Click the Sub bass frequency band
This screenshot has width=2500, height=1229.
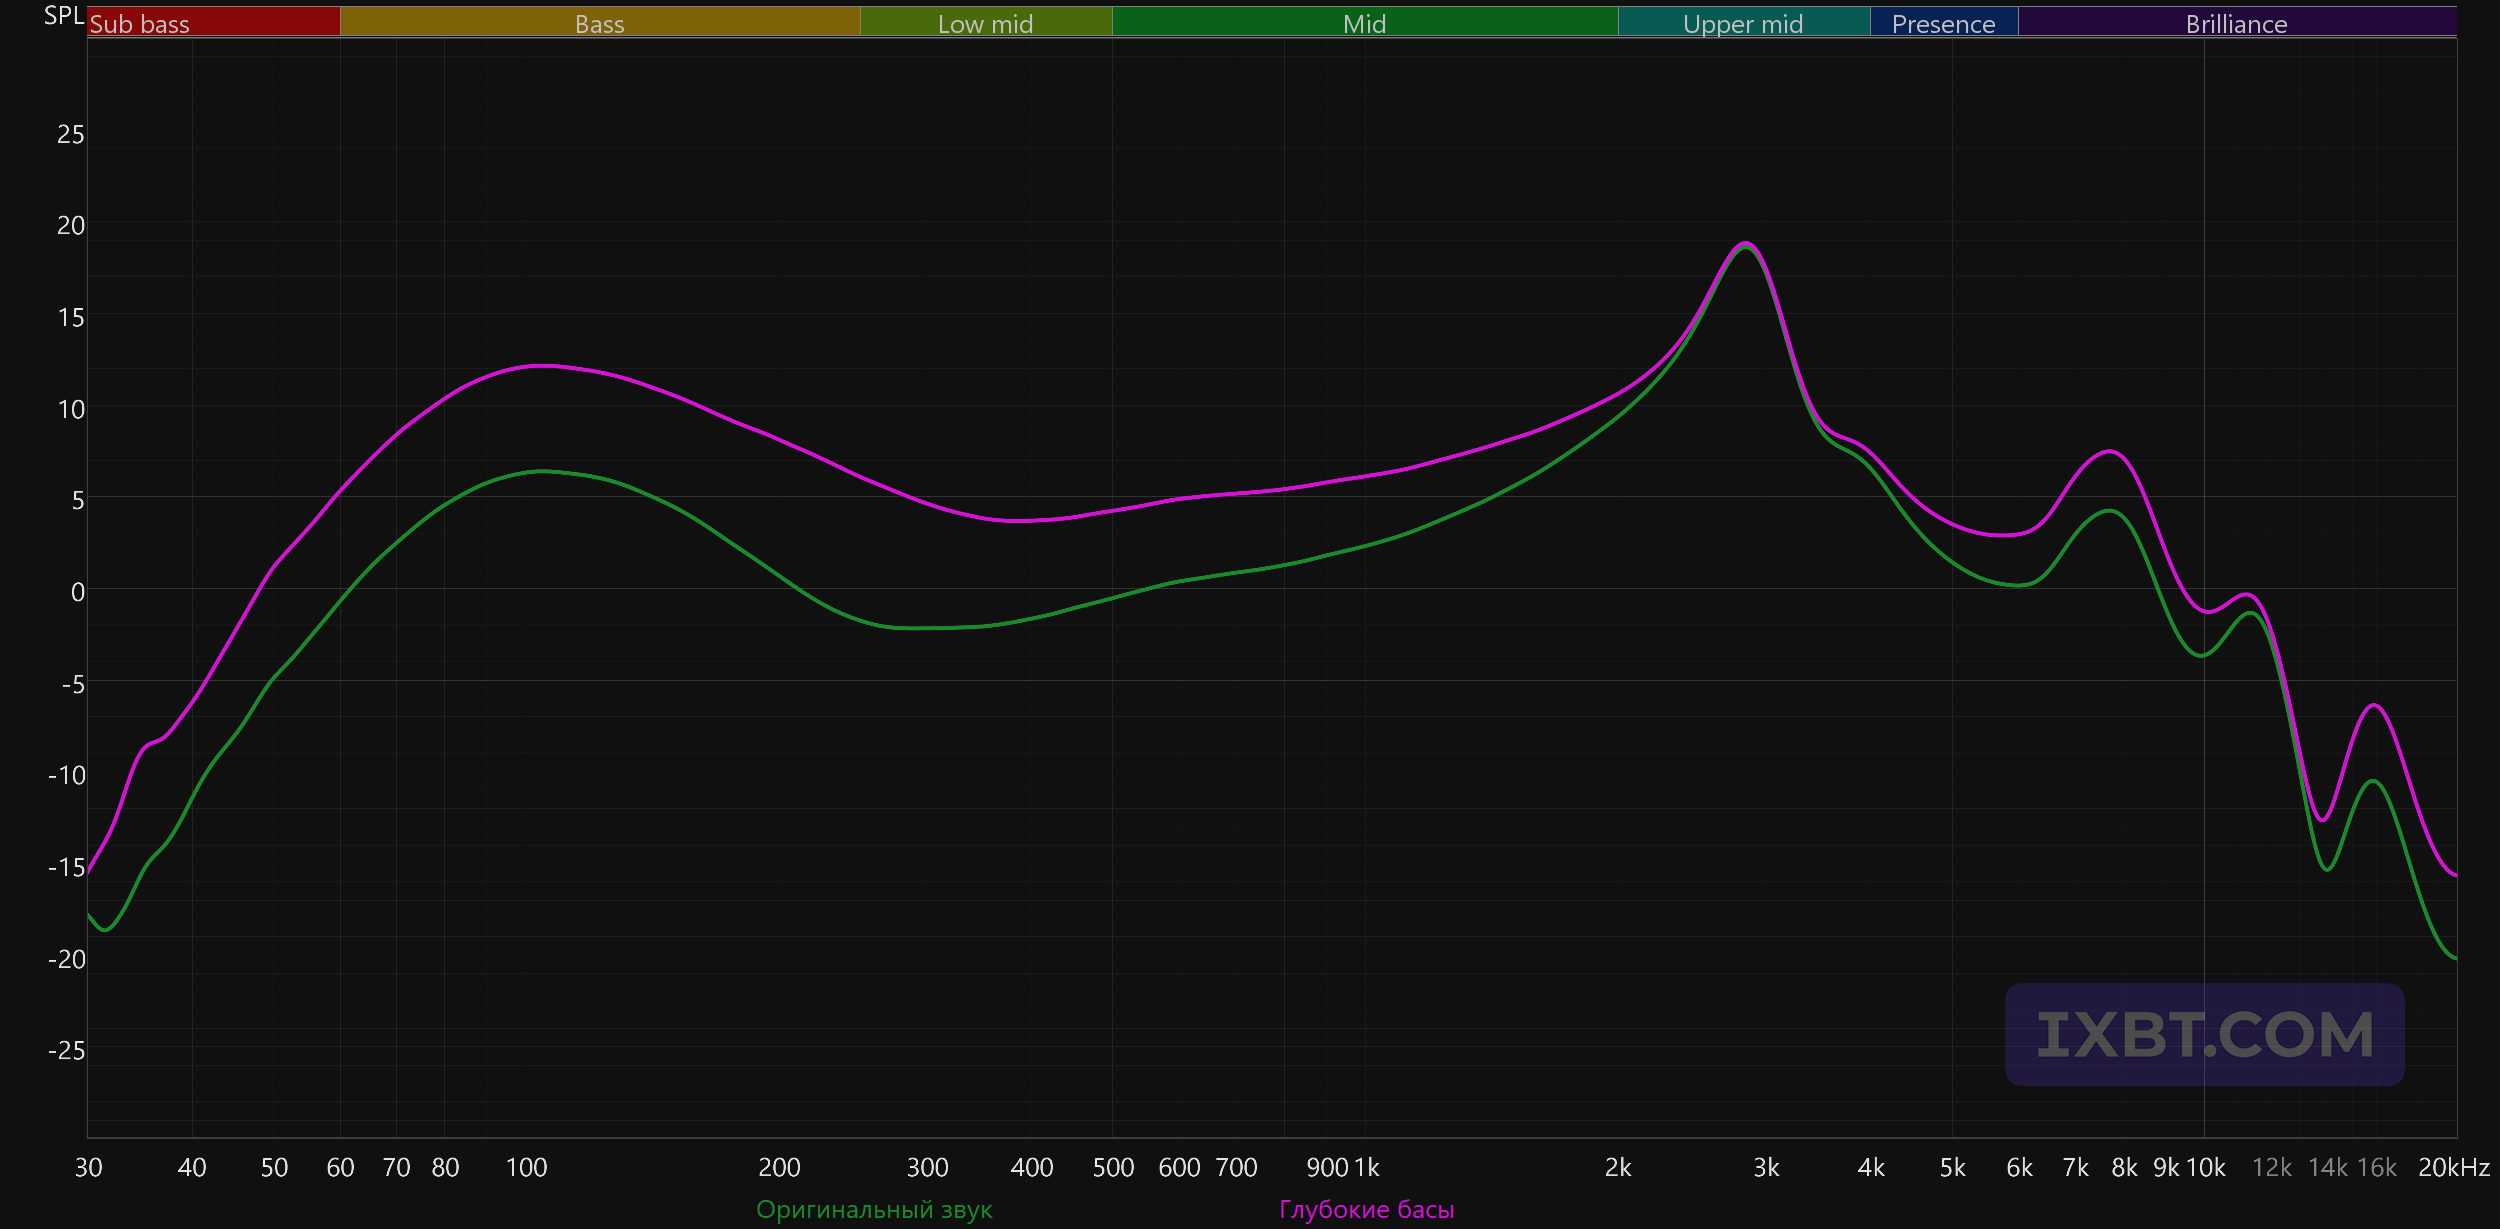tap(213, 22)
